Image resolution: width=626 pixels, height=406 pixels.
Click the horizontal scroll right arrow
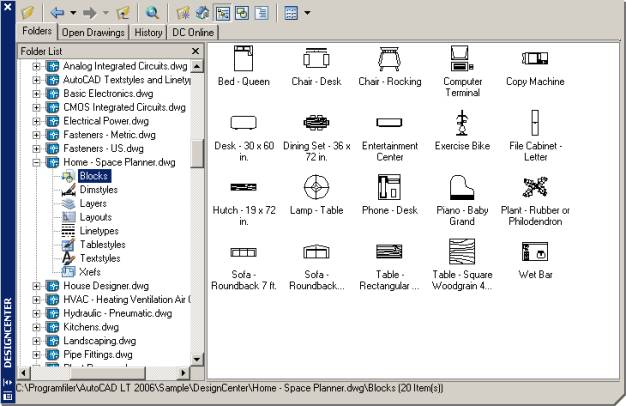(x=183, y=373)
